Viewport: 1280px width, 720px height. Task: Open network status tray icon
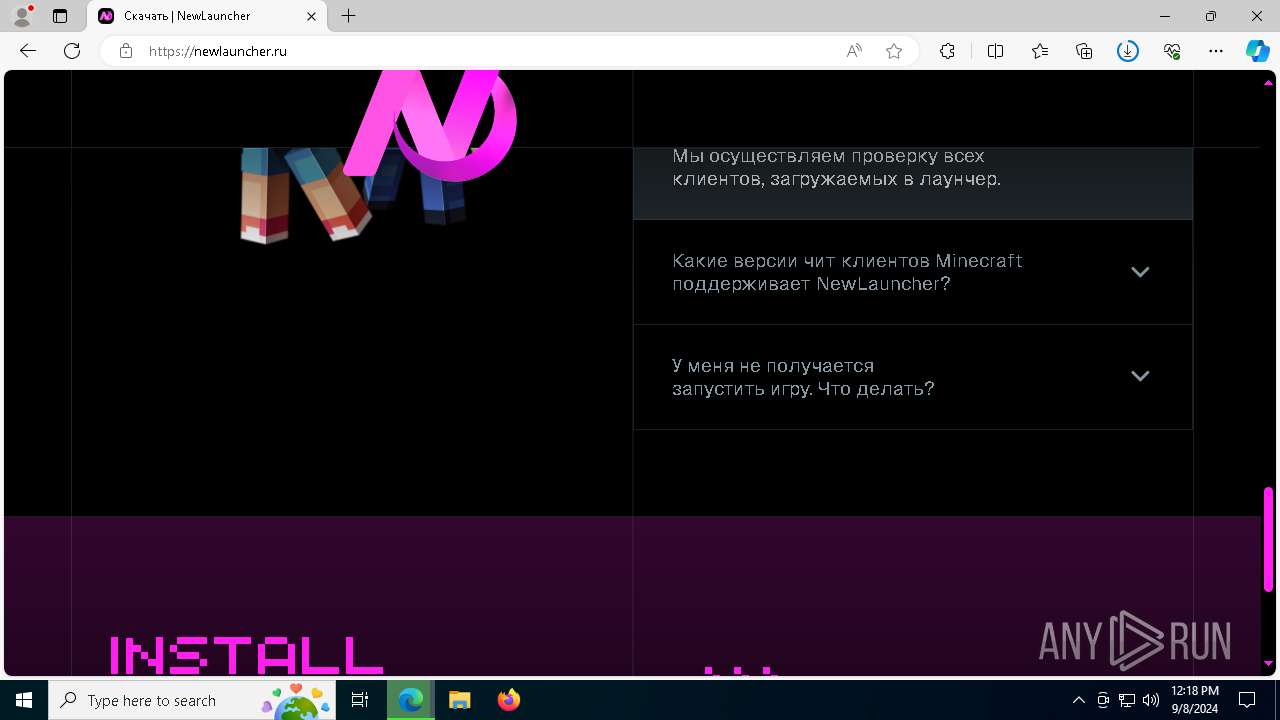coord(1127,700)
